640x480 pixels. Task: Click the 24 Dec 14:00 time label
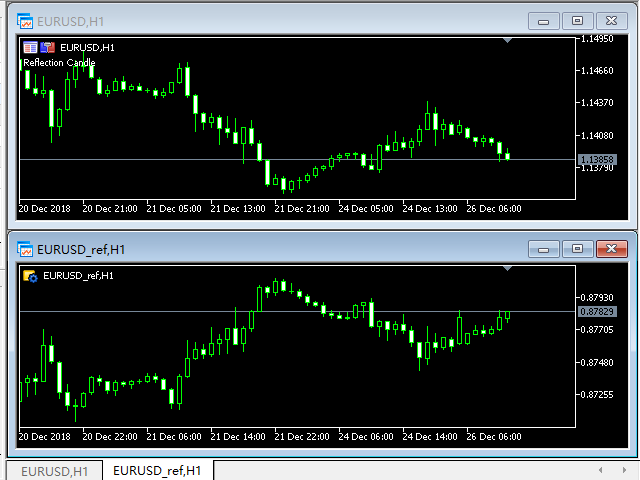(x=430, y=437)
